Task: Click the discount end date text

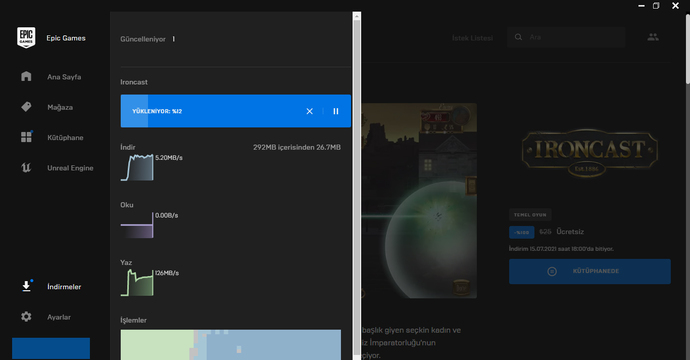Action: [561, 249]
